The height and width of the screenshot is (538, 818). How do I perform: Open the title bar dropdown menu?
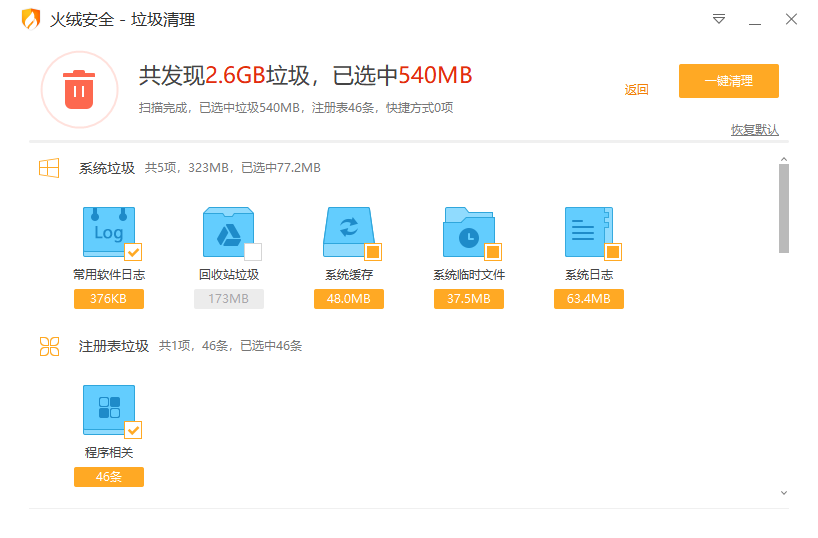(x=719, y=20)
